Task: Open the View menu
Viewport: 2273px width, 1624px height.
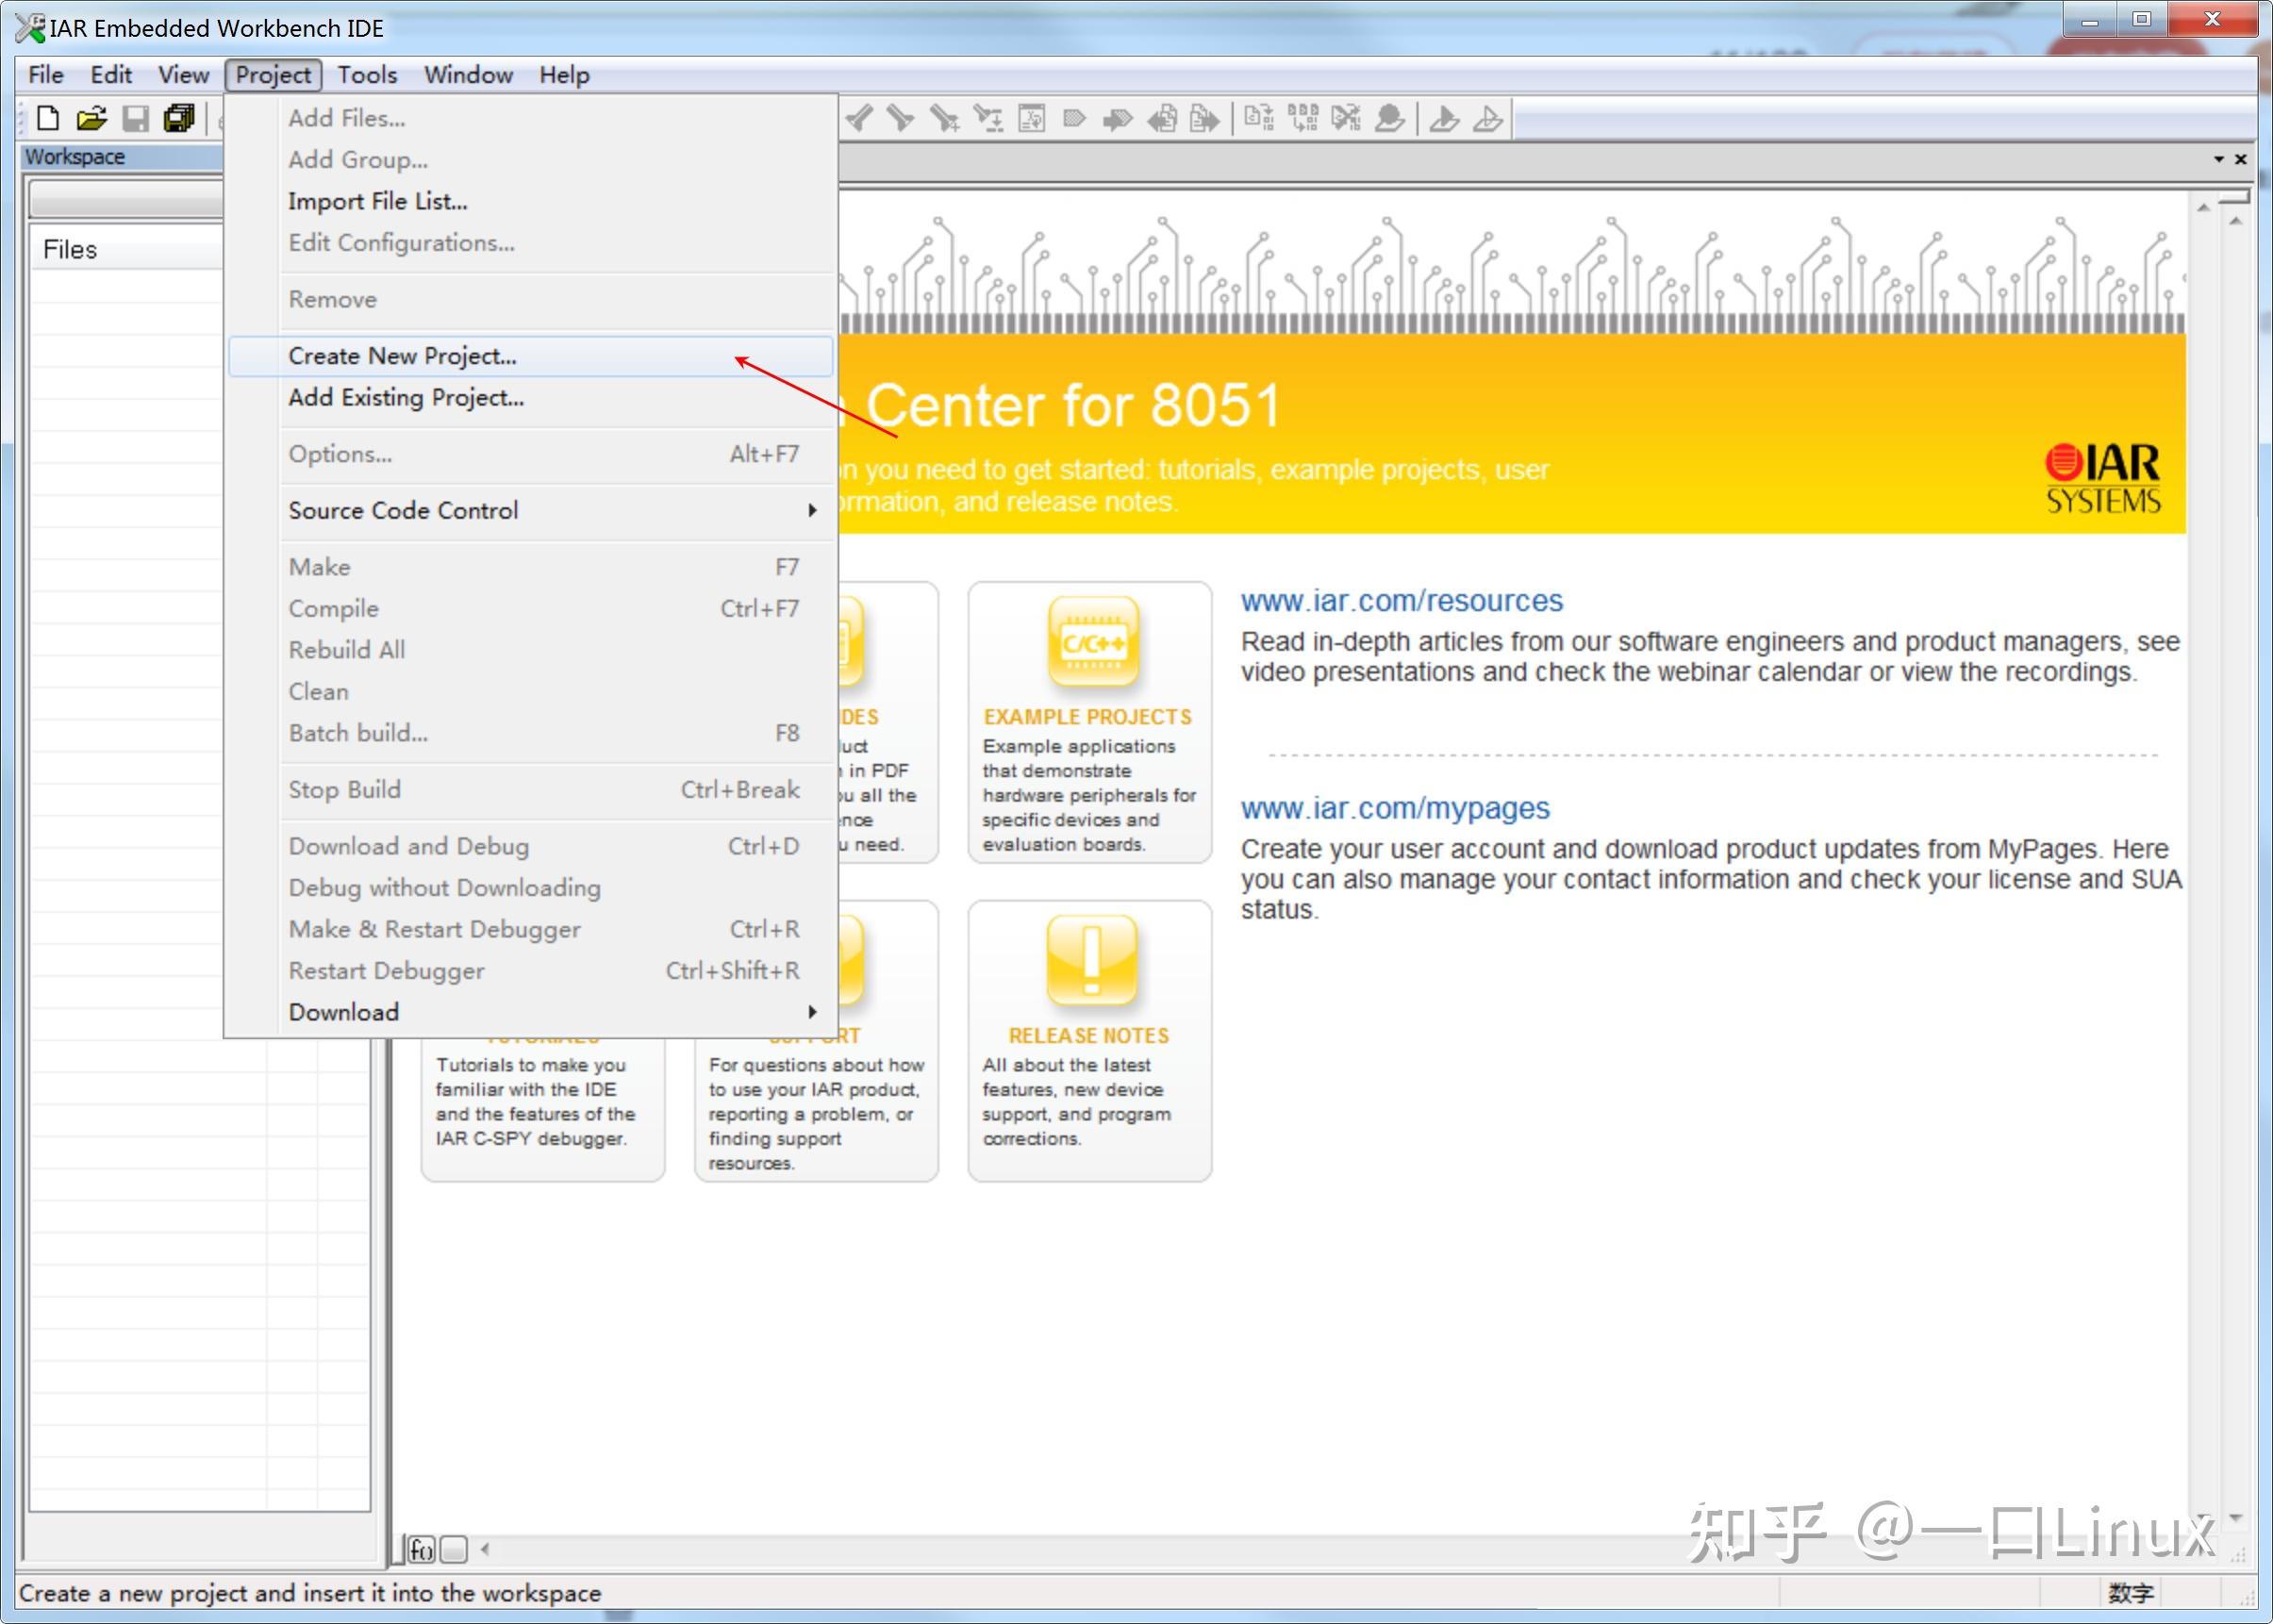Action: point(183,75)
